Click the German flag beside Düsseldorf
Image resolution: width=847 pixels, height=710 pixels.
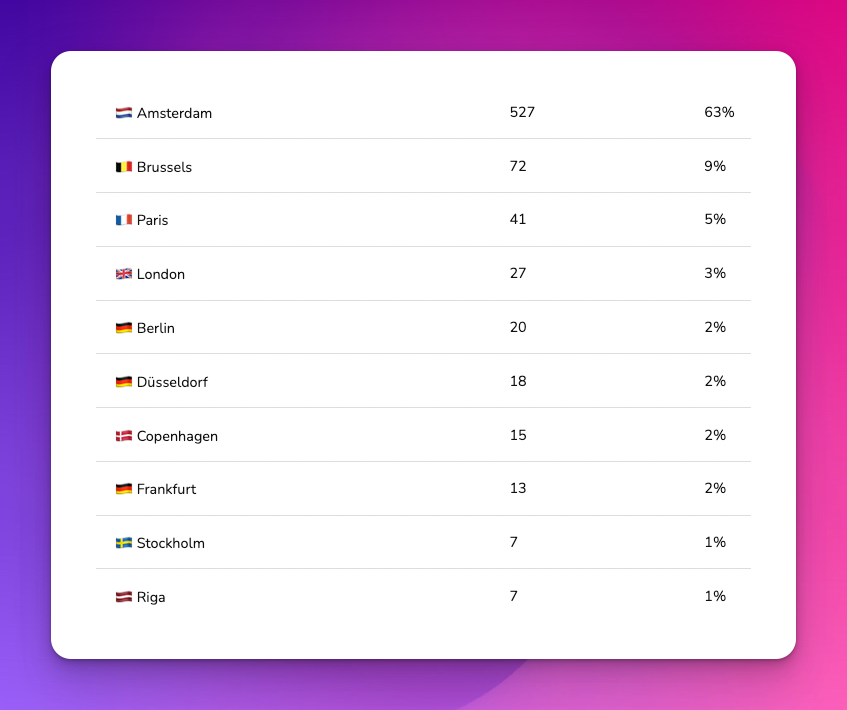(124, 382)
